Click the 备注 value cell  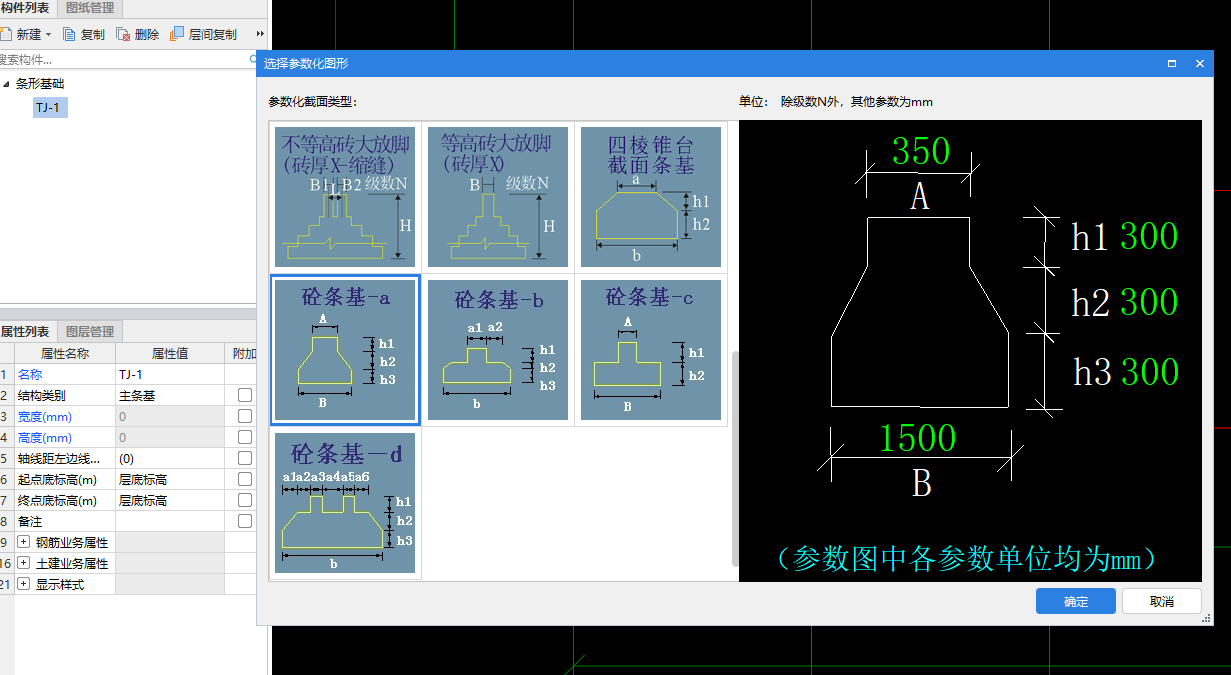pyautogui.click(x=169, y=521)
